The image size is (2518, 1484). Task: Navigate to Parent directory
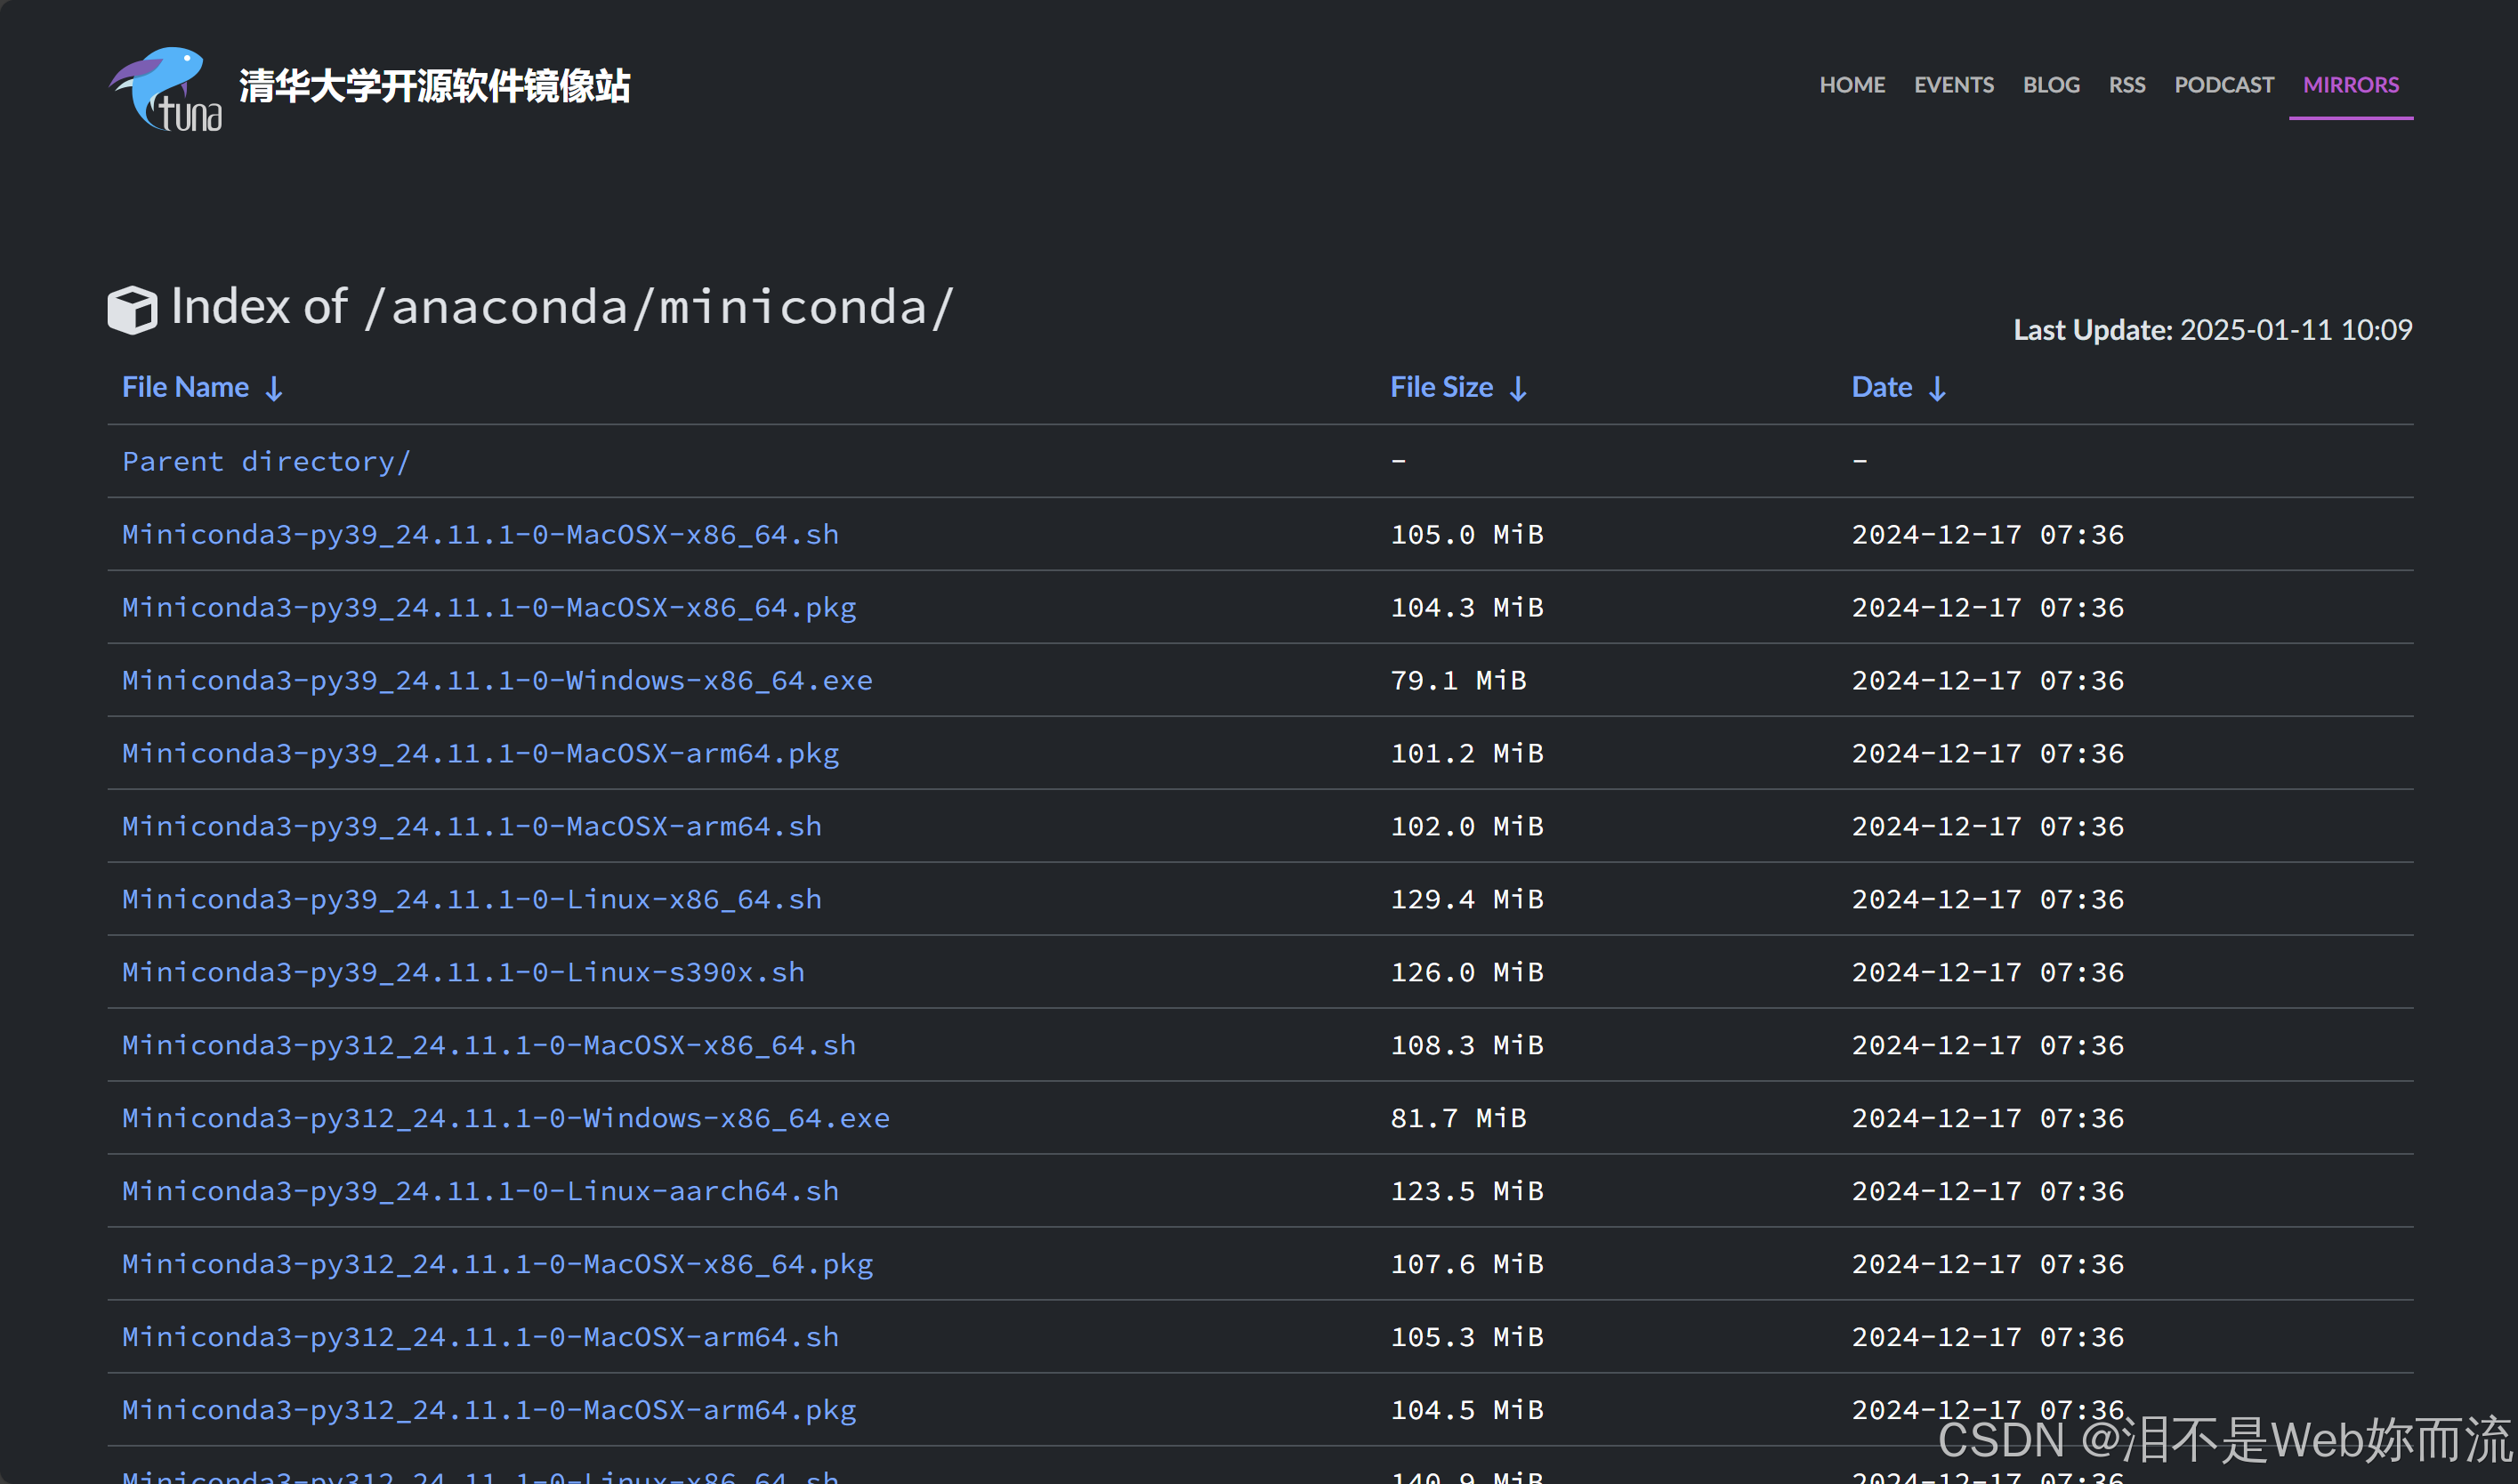point(266,462)
